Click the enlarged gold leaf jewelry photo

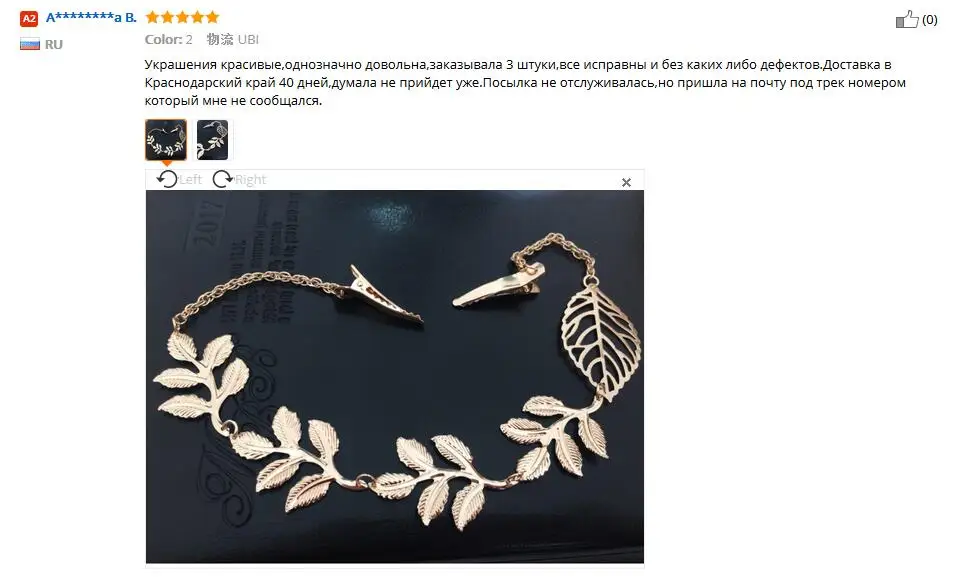[395, 377]
